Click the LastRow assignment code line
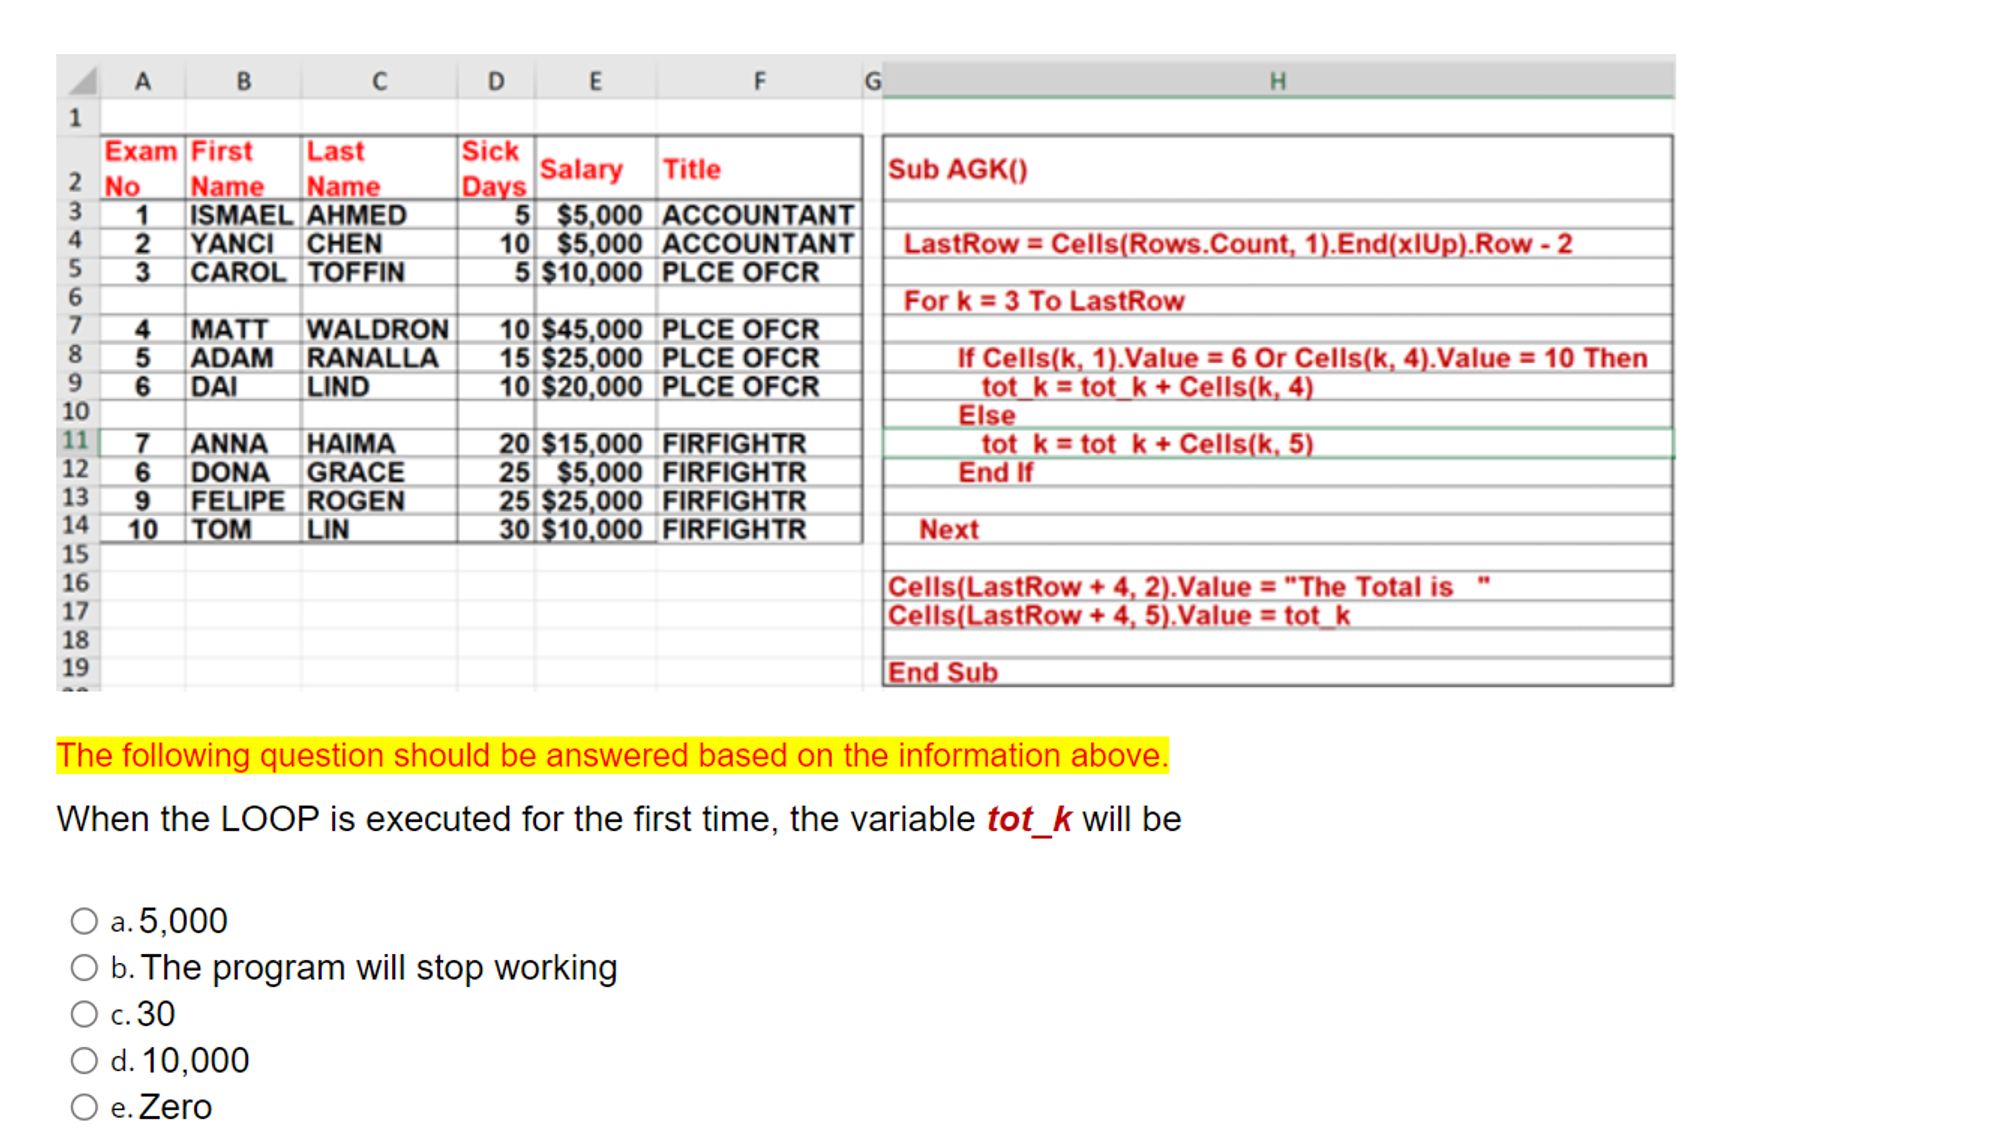Viewport: 2010px width, 1148px height. pyautogui.click(x=1237, y=244)
